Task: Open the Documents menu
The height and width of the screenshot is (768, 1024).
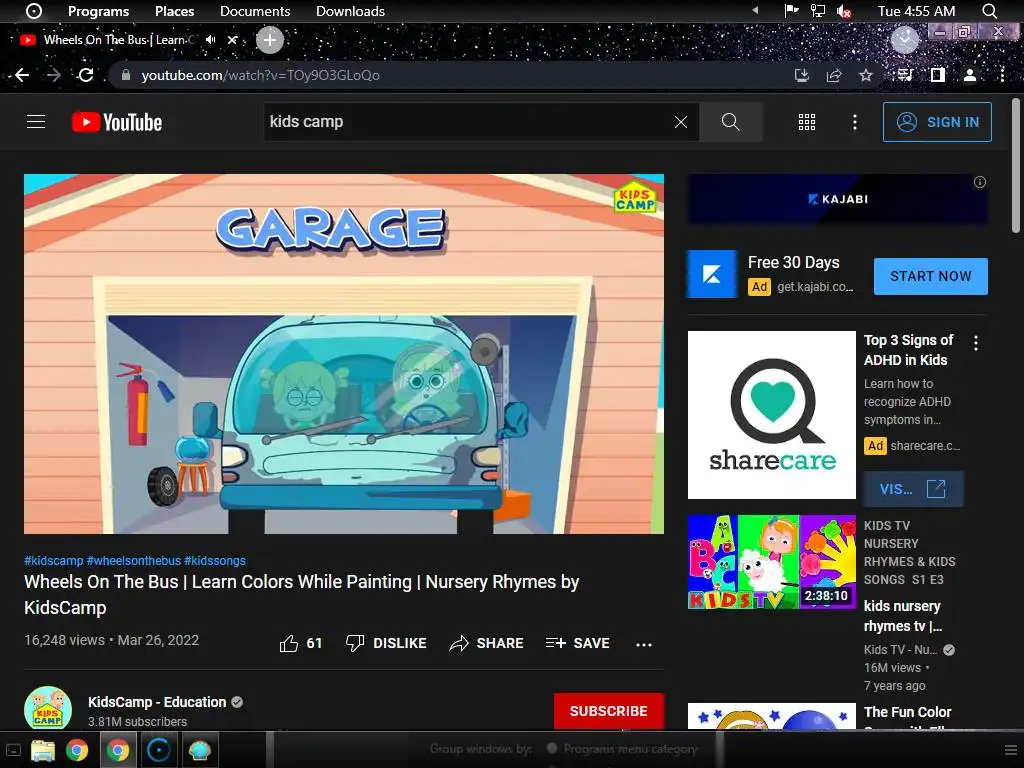Action: 255,11
